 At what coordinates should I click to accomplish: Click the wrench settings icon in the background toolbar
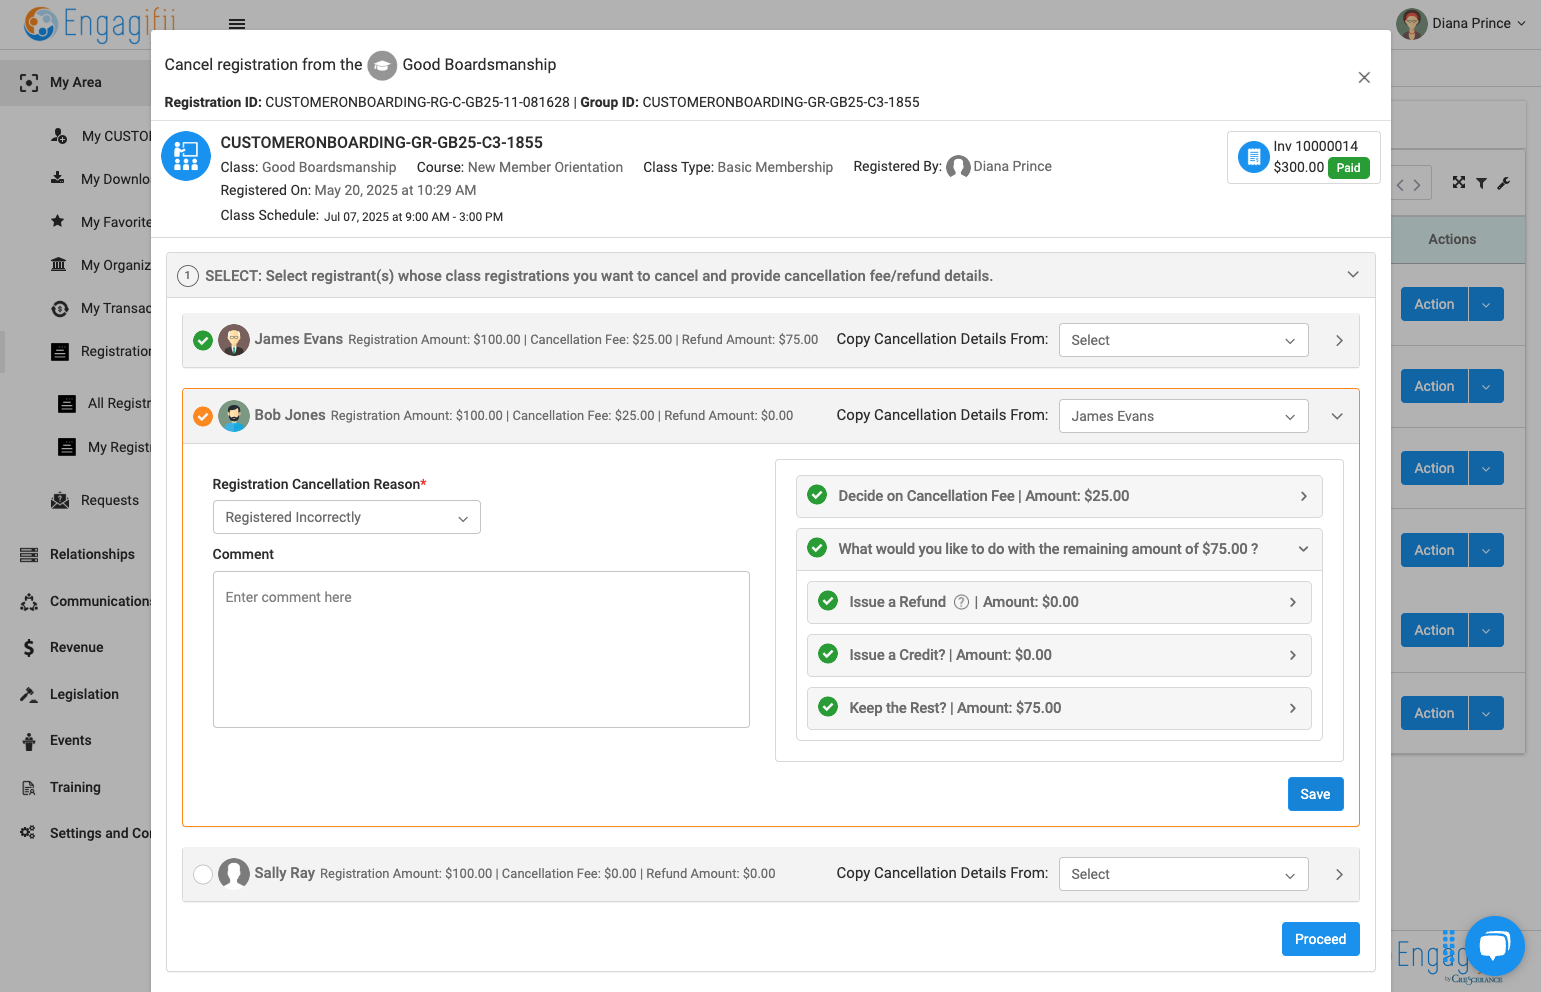tap(1503, 183)
